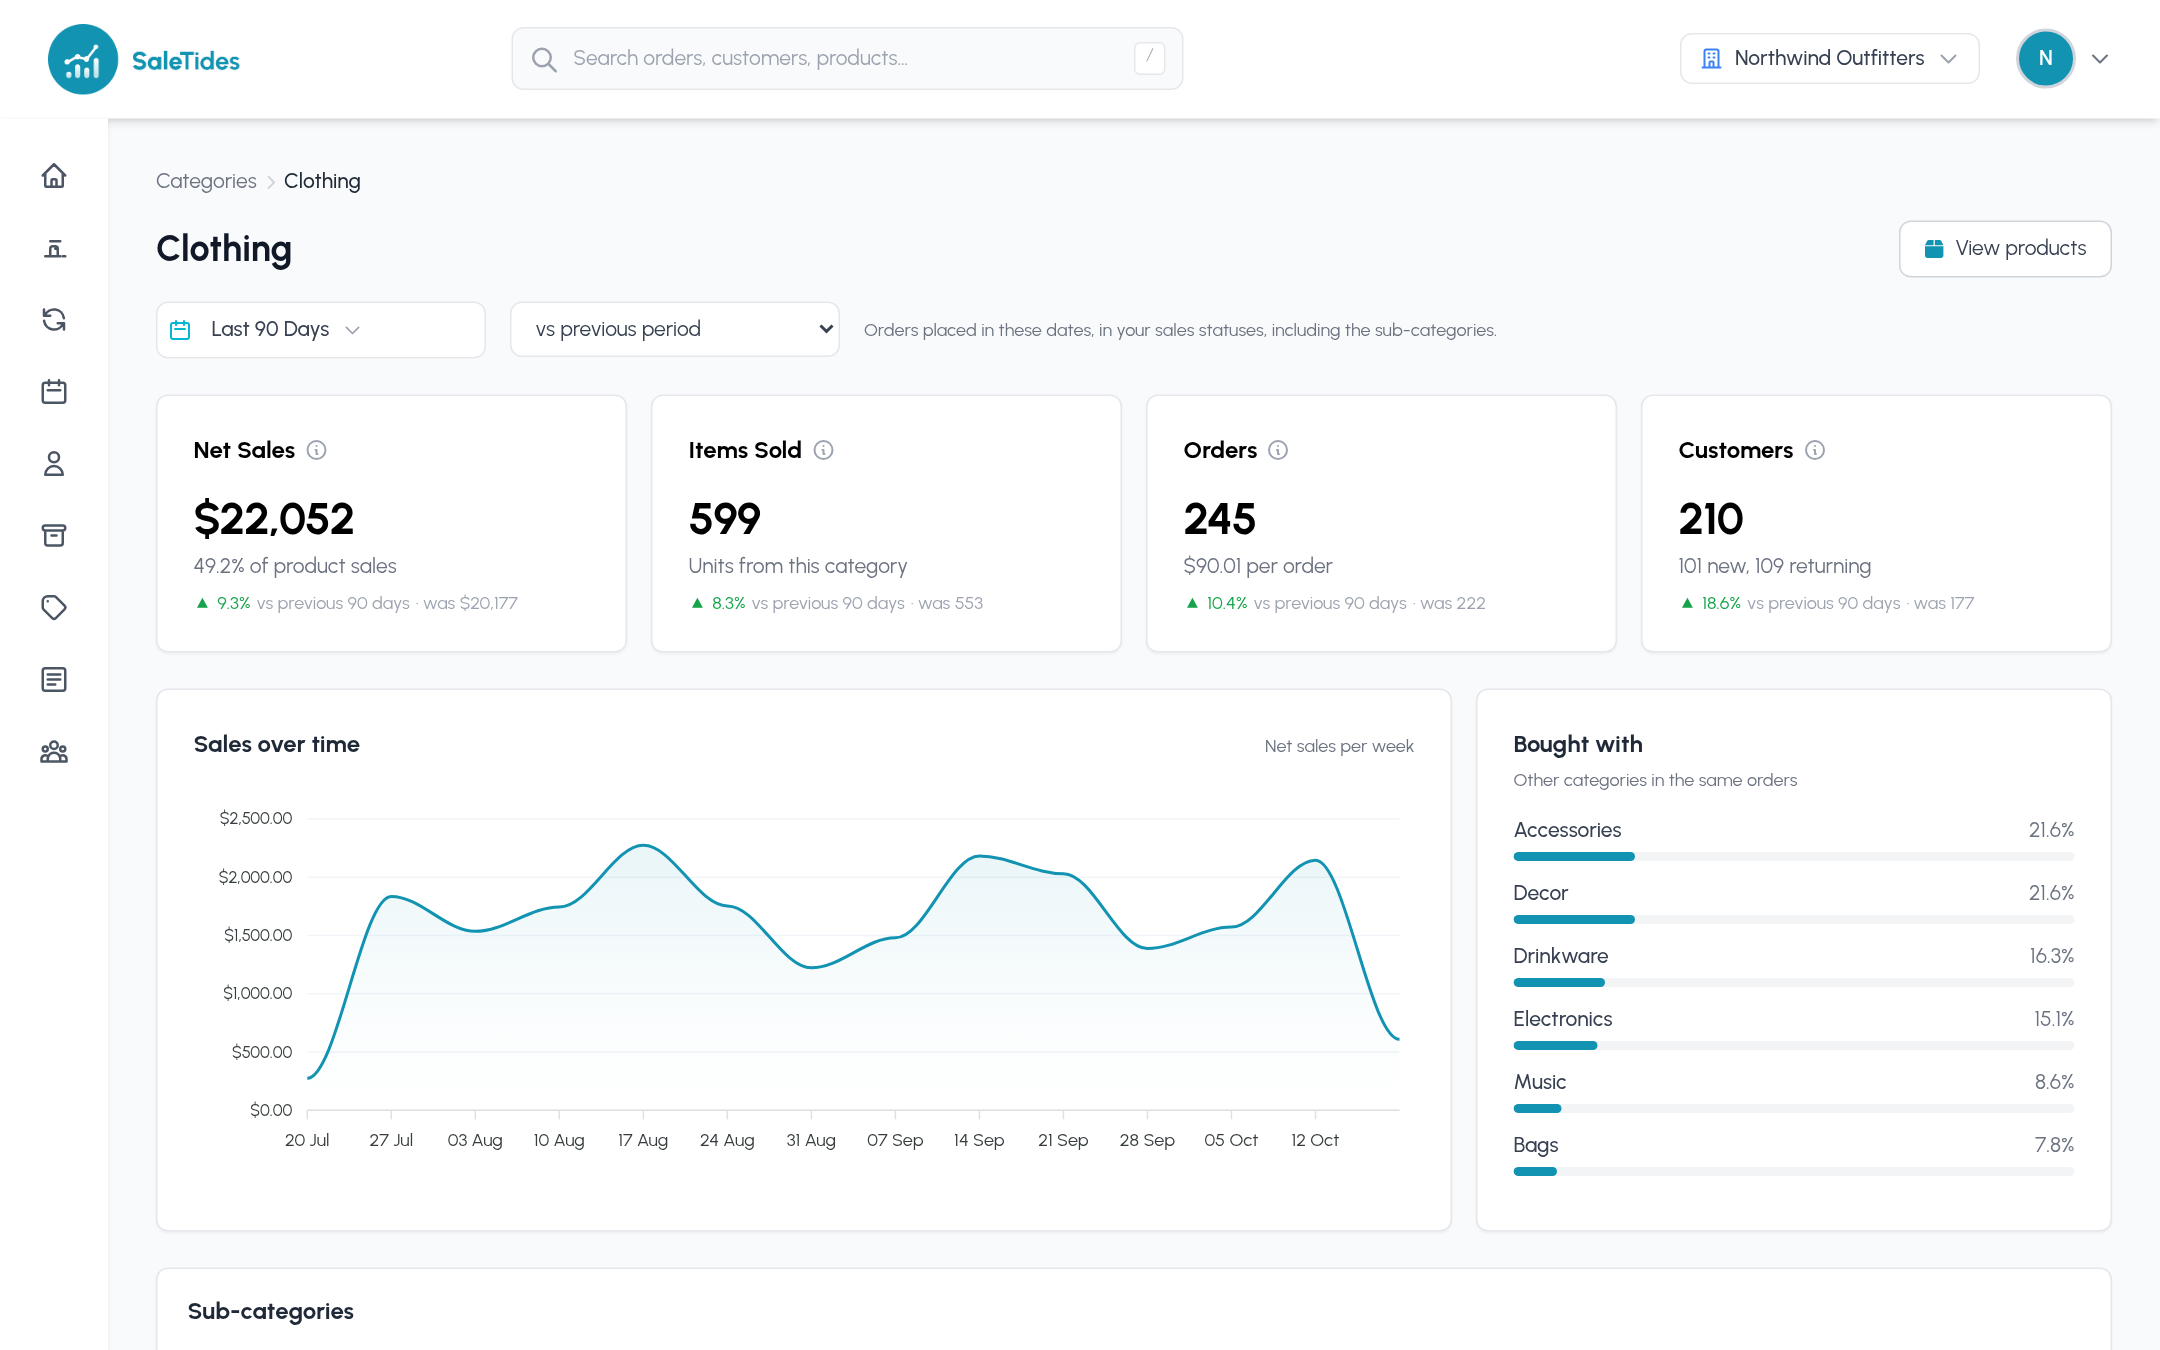Open the tag sidebar icon

click(54, 608)
